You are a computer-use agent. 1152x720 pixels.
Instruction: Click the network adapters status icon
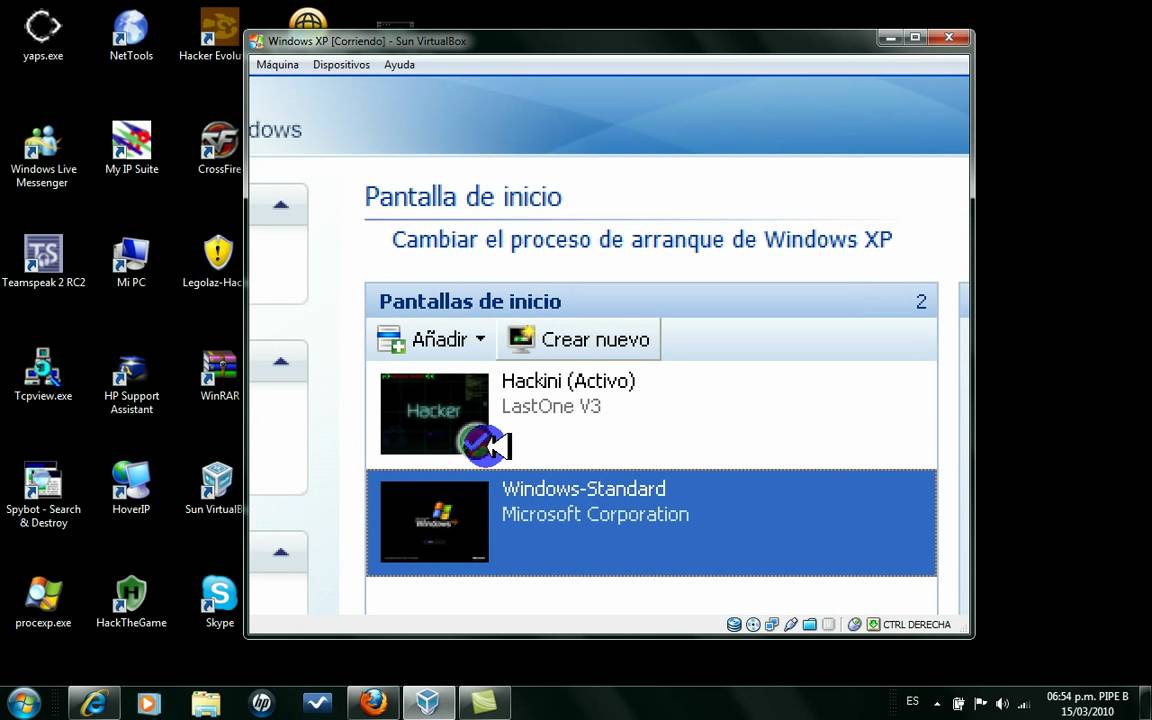pyautogui.click(x=771, y=624)
